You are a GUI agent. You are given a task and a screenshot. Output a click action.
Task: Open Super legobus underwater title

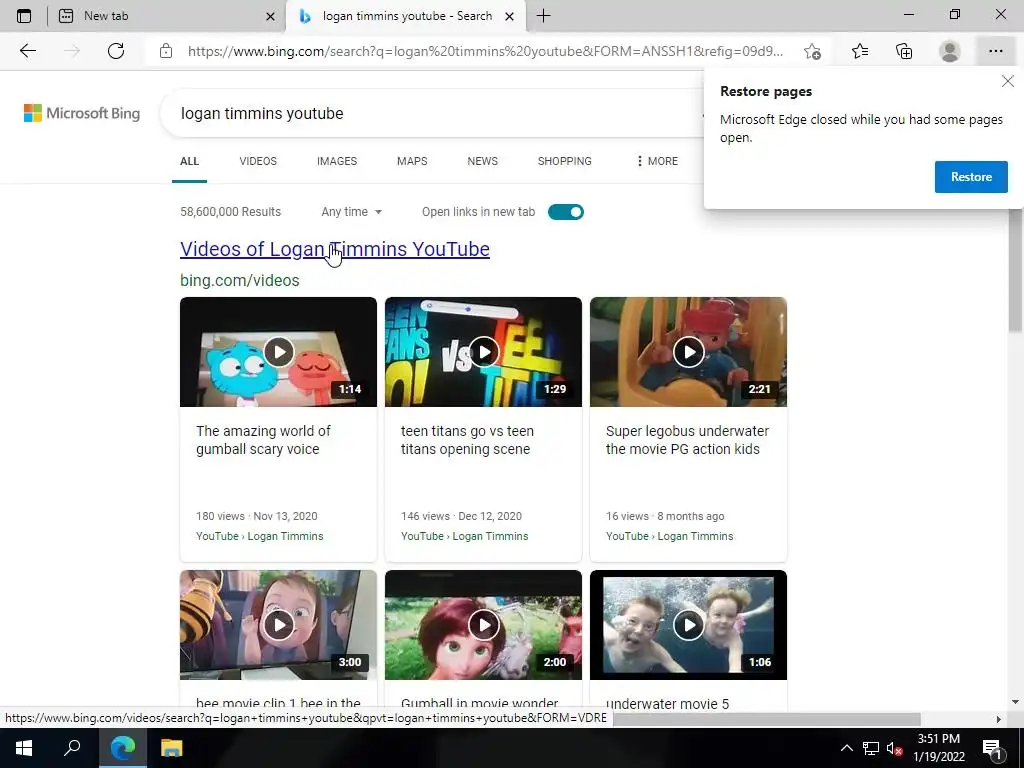click(687, 440)
